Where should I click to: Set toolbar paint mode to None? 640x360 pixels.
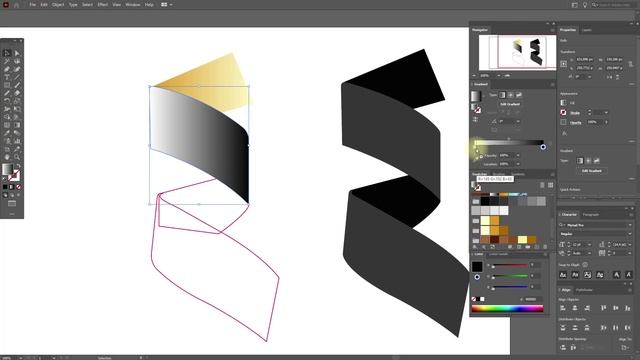18,187
